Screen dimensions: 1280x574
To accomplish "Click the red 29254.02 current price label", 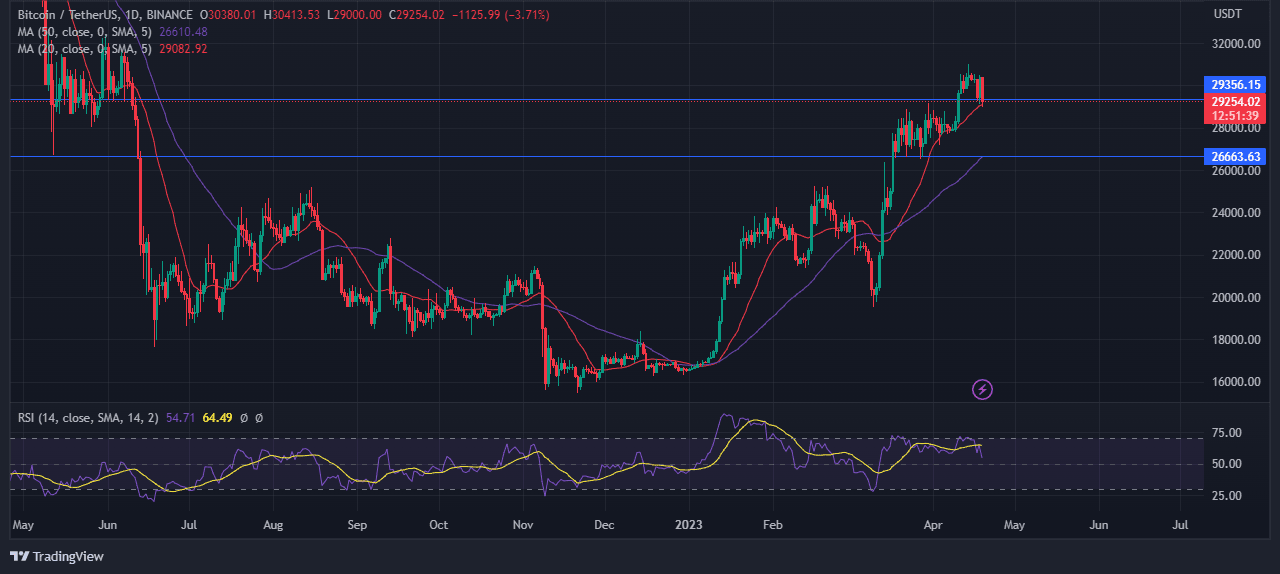I will [1237, 100].
